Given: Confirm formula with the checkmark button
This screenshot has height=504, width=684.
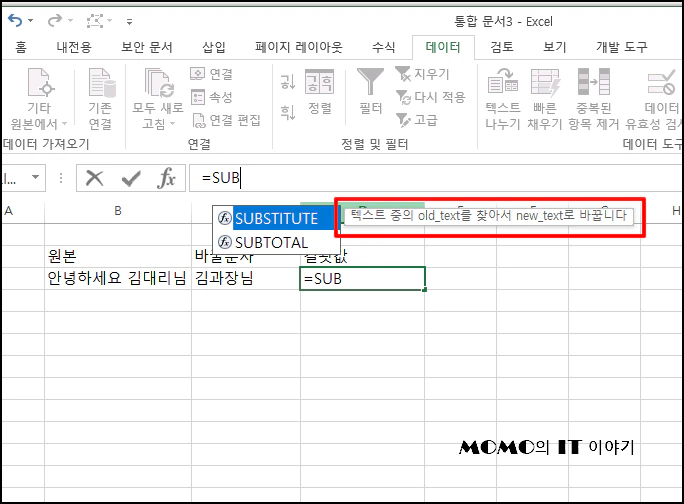Looking at the screenshot, I should point(131,178).
